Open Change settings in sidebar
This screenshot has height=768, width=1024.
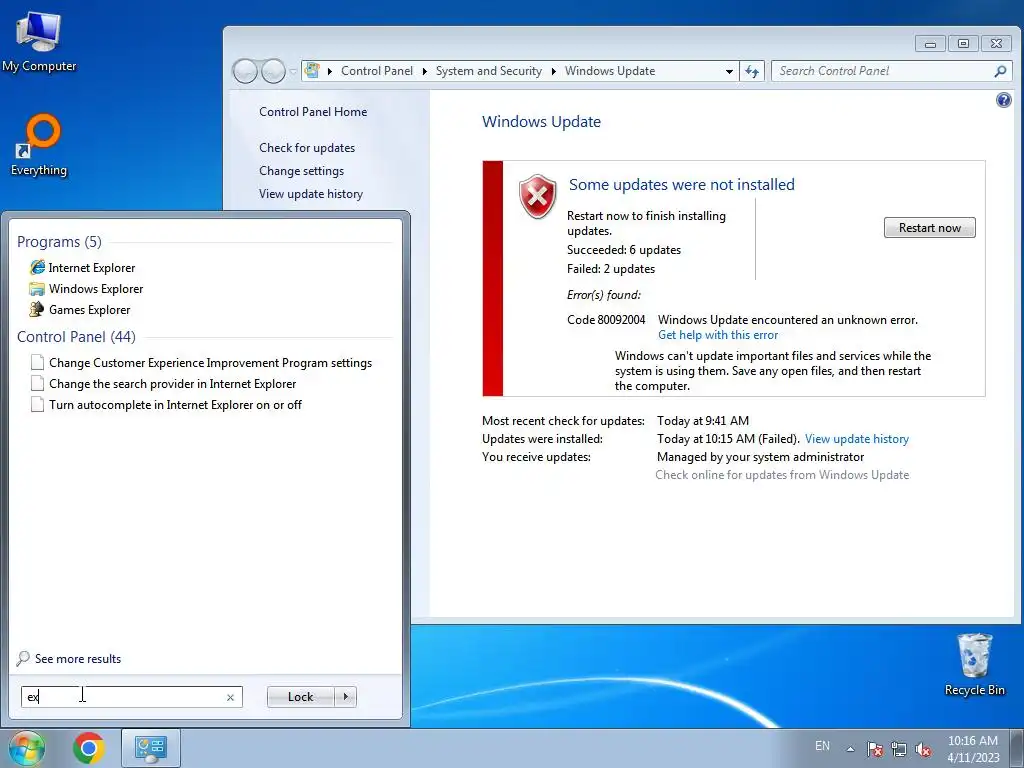pyautogui.click(x=301, y=170)
